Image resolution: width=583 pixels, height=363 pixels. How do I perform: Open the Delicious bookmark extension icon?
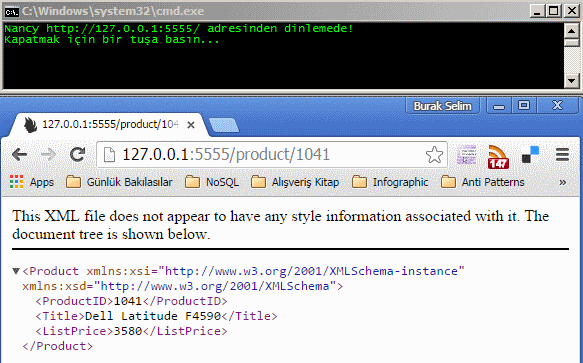(530, 154)
